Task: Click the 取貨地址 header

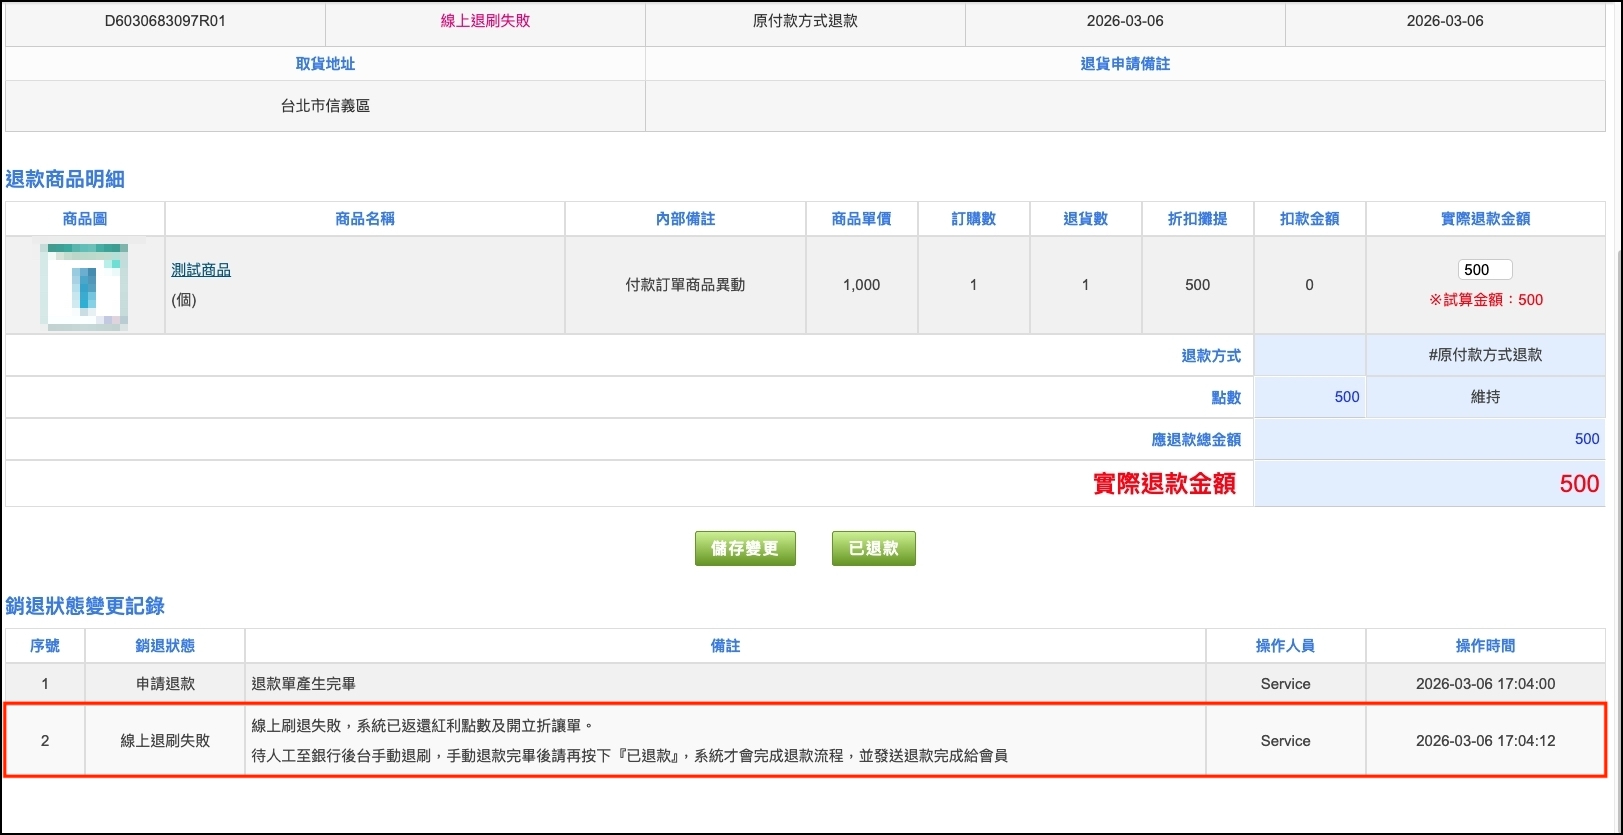Action: click(x=325, y=64)
